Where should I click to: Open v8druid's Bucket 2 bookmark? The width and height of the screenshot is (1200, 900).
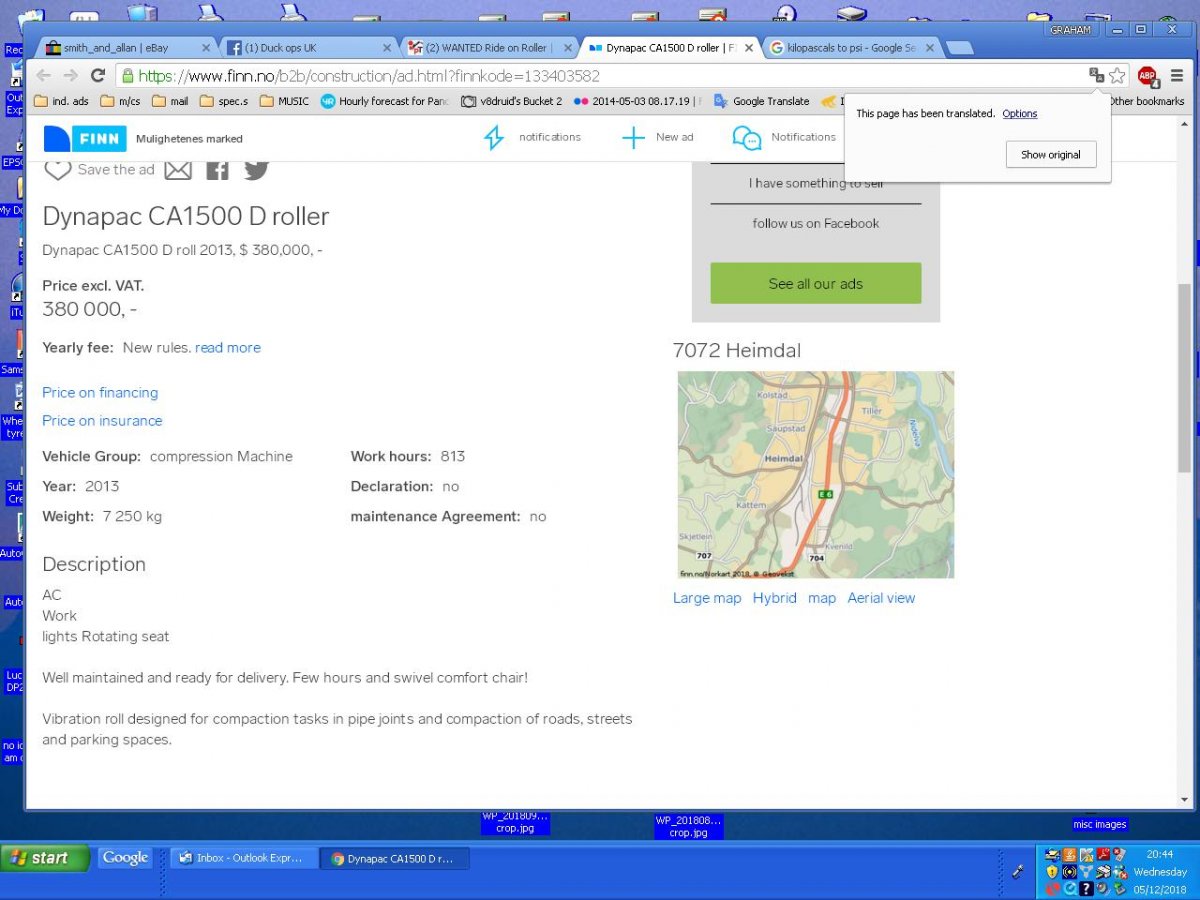coord(511,101)
